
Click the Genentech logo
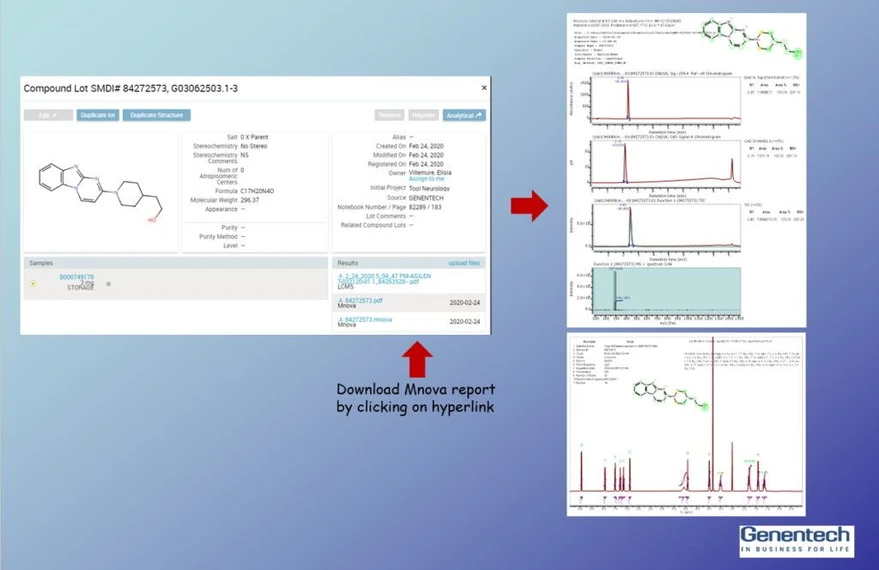(x=797, y=541)
